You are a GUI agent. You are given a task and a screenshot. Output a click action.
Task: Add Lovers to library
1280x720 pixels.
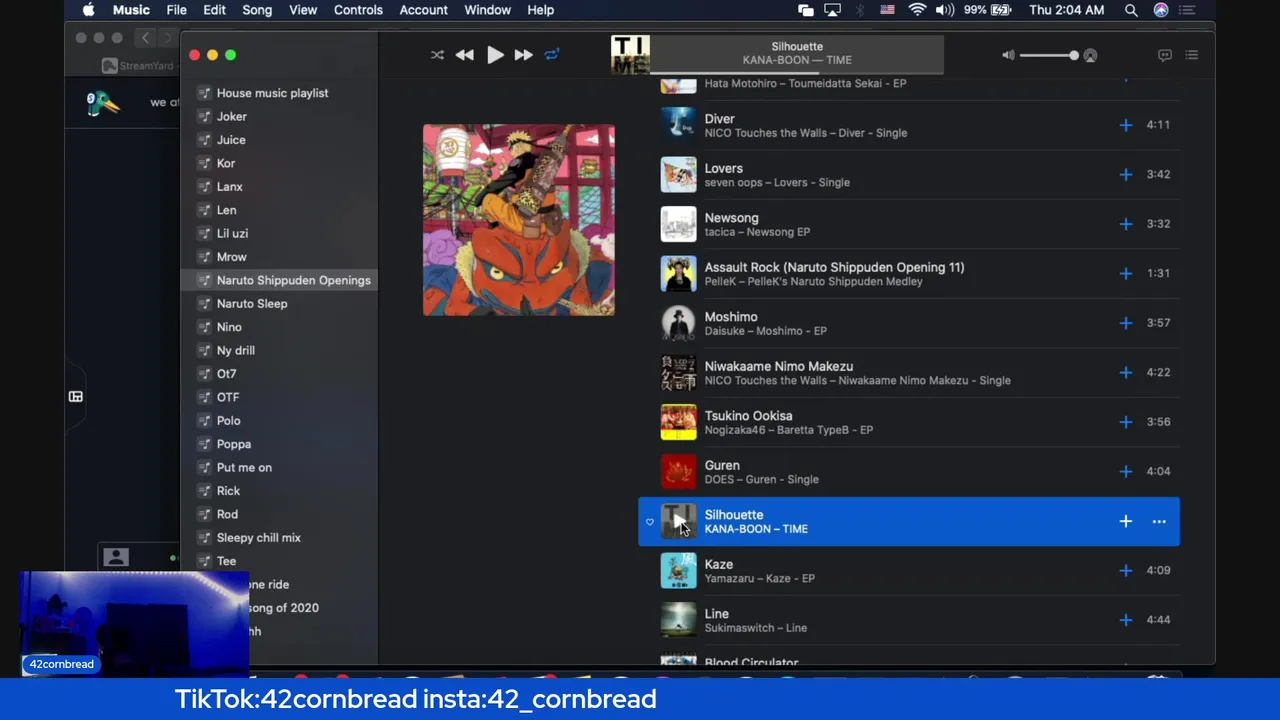click(1126, 174)
